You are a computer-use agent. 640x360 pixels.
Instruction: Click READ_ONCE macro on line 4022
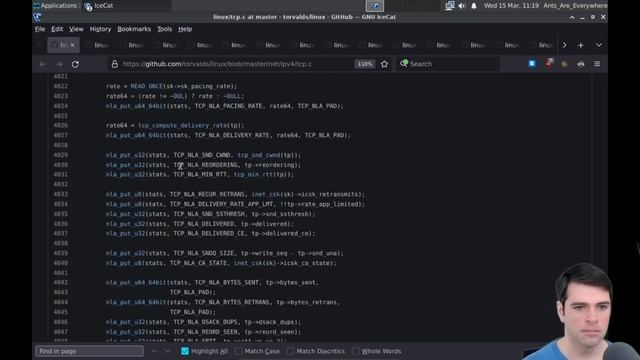tap(147, 87)
